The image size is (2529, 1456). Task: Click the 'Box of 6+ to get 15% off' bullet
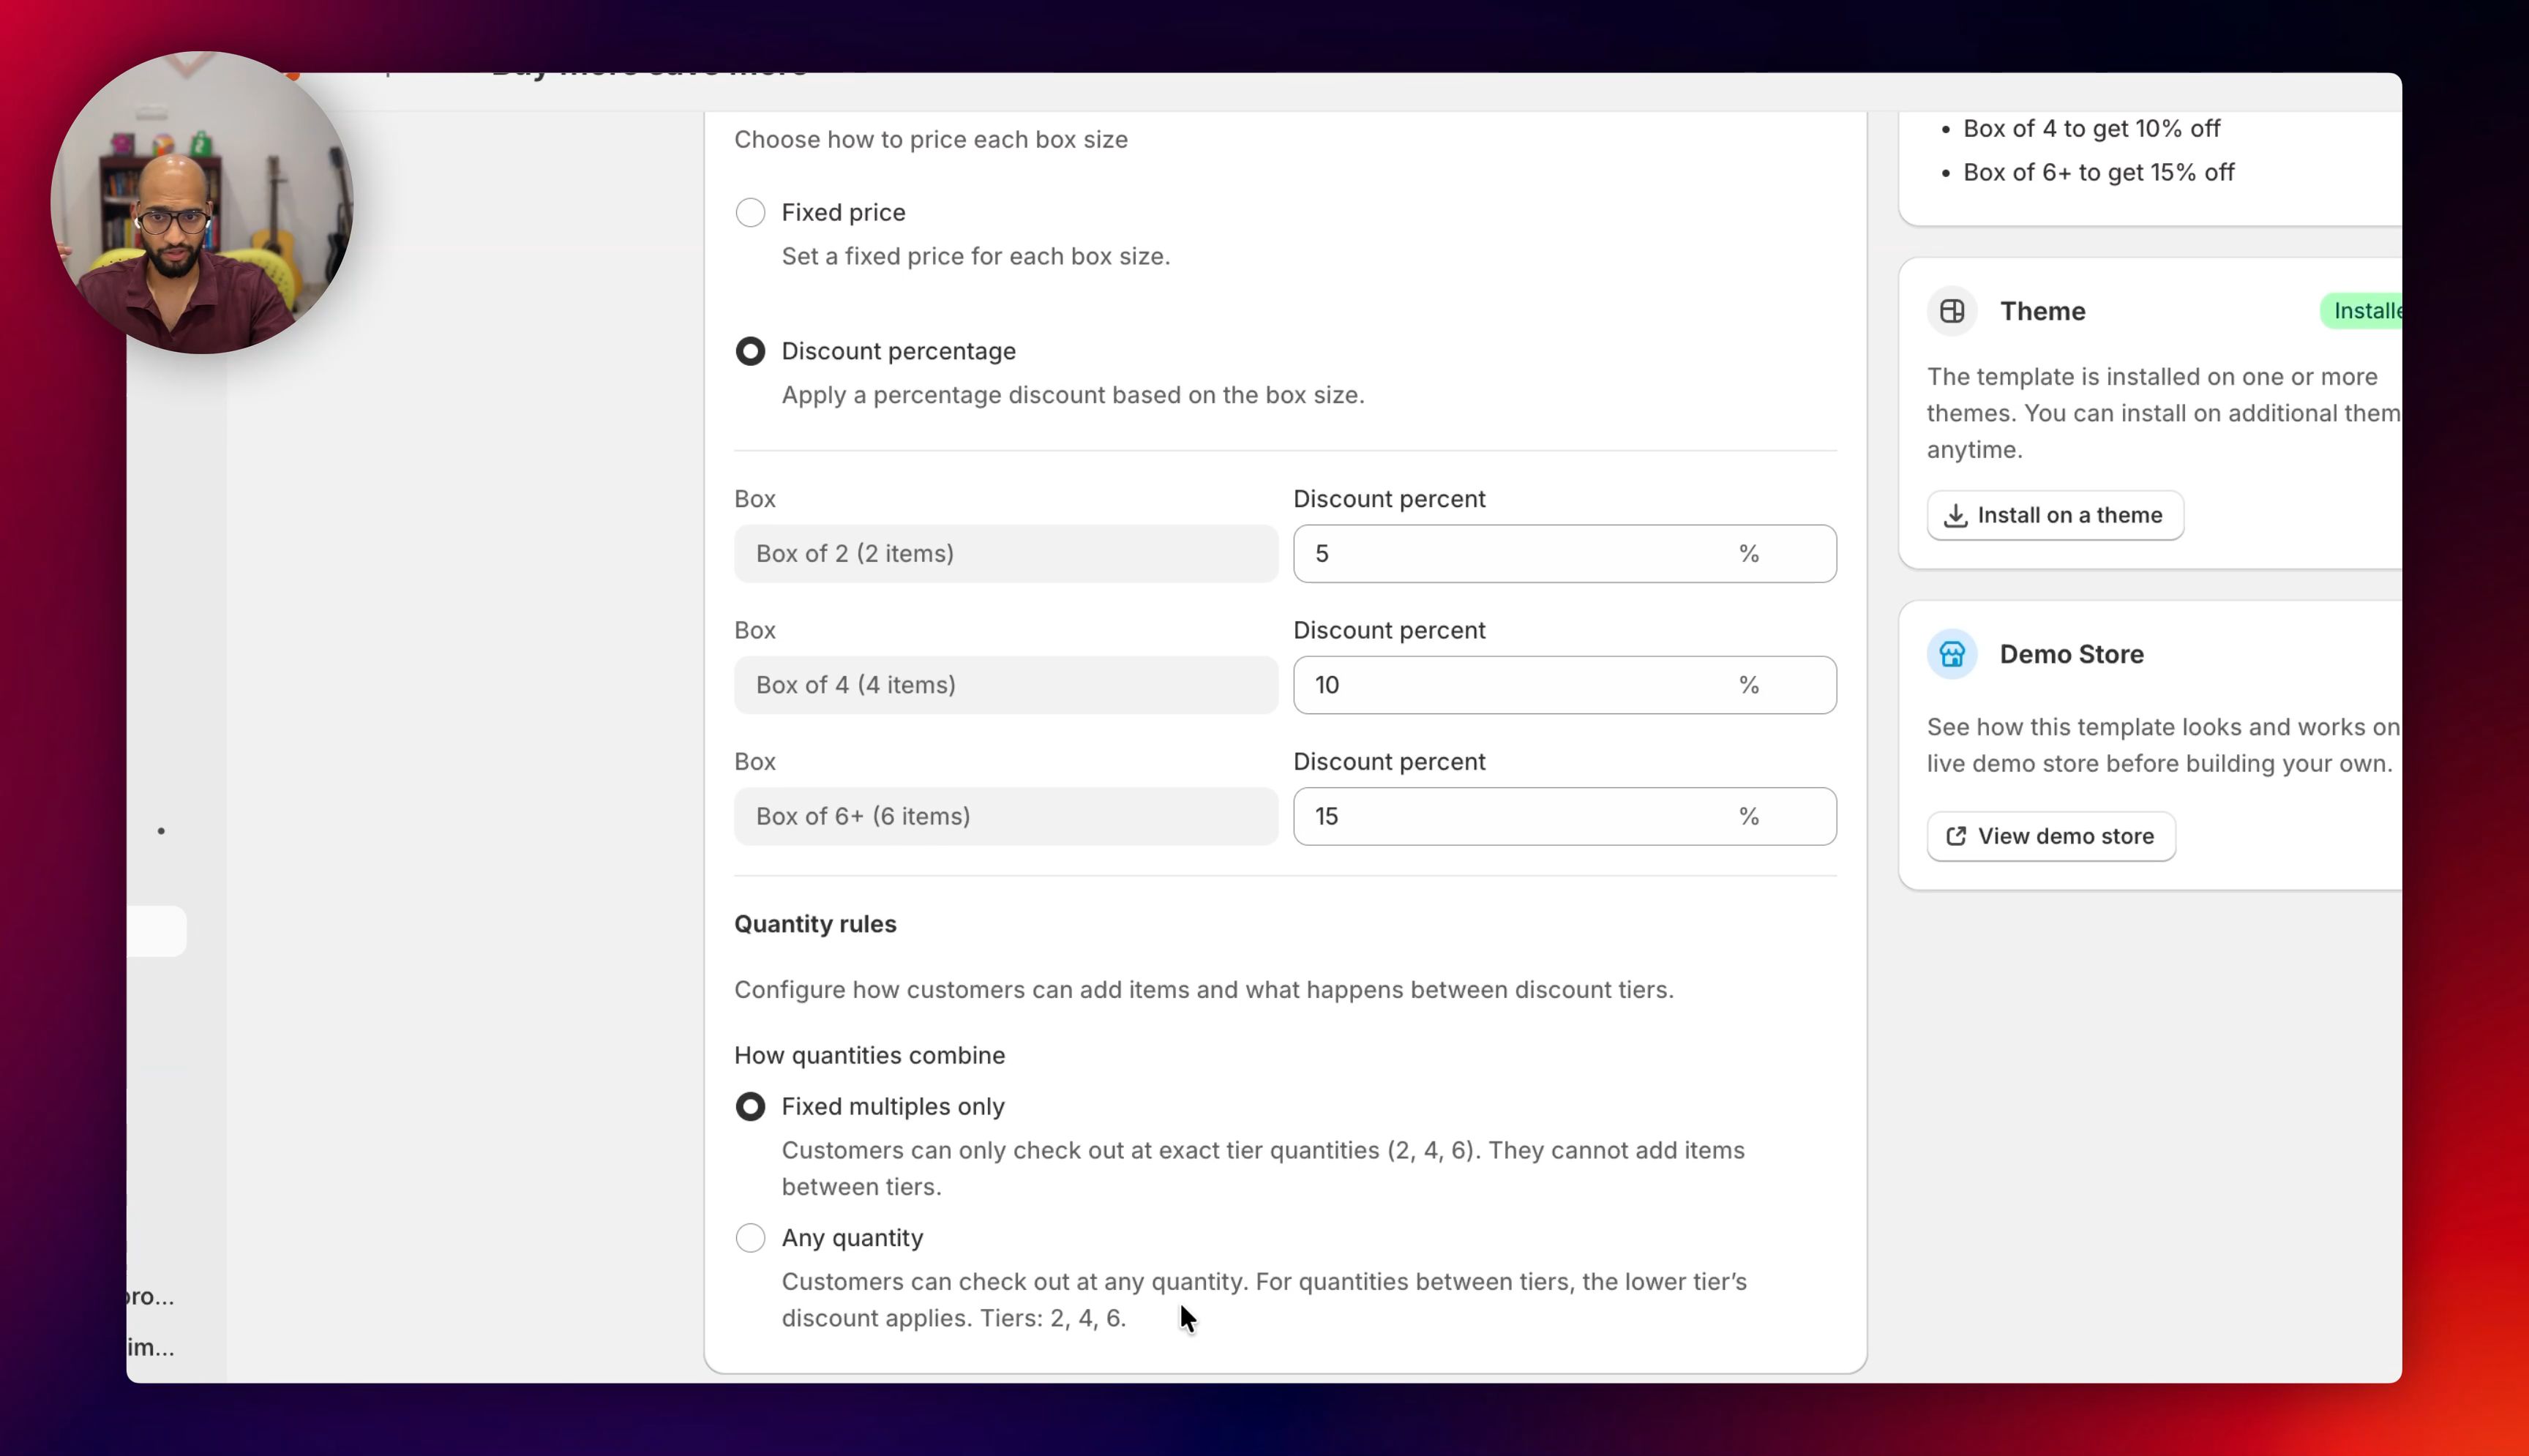[2098, 172]
